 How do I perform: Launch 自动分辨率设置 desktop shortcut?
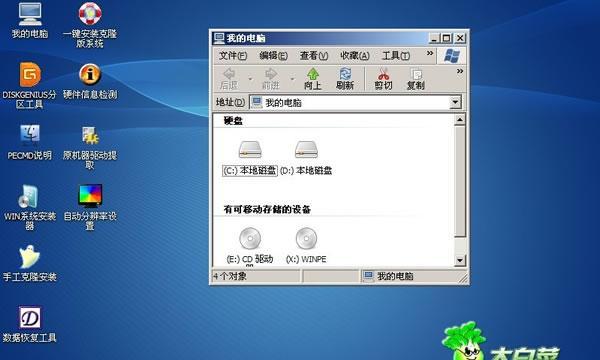(90, 207)
